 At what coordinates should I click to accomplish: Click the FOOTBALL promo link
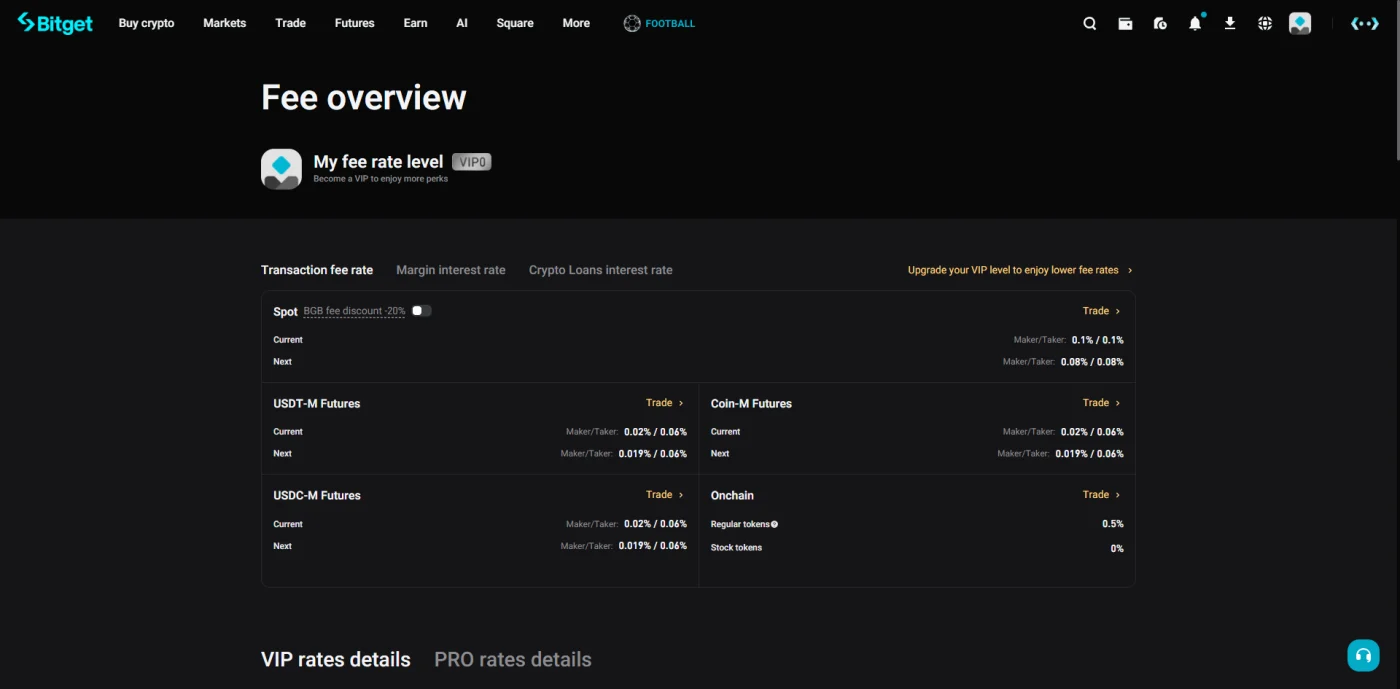659,23
